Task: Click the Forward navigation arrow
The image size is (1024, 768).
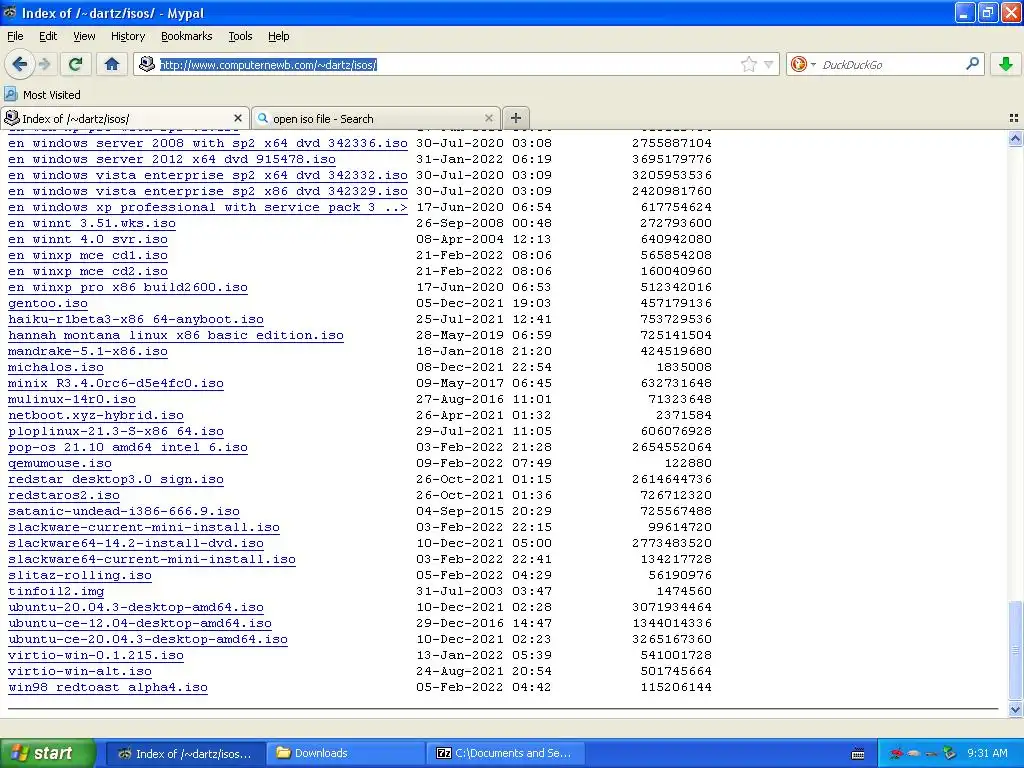Action: click(x=44, y=64)
